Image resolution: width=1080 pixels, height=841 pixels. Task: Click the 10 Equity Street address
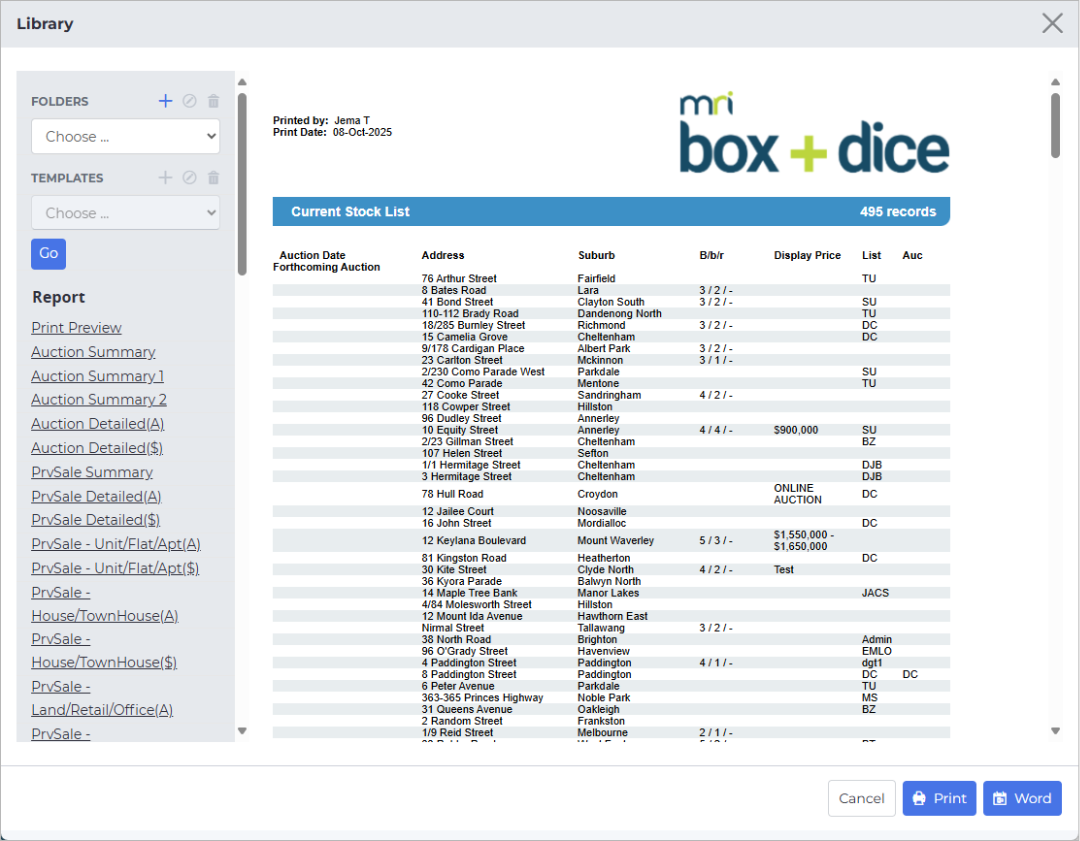pos(459,430)
